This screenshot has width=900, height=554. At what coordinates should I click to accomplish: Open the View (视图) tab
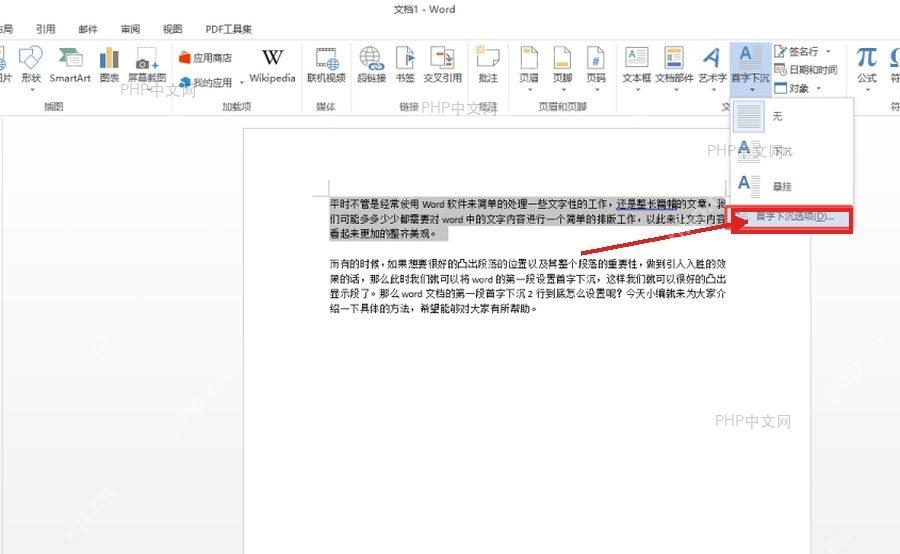(x=172, y=29)
